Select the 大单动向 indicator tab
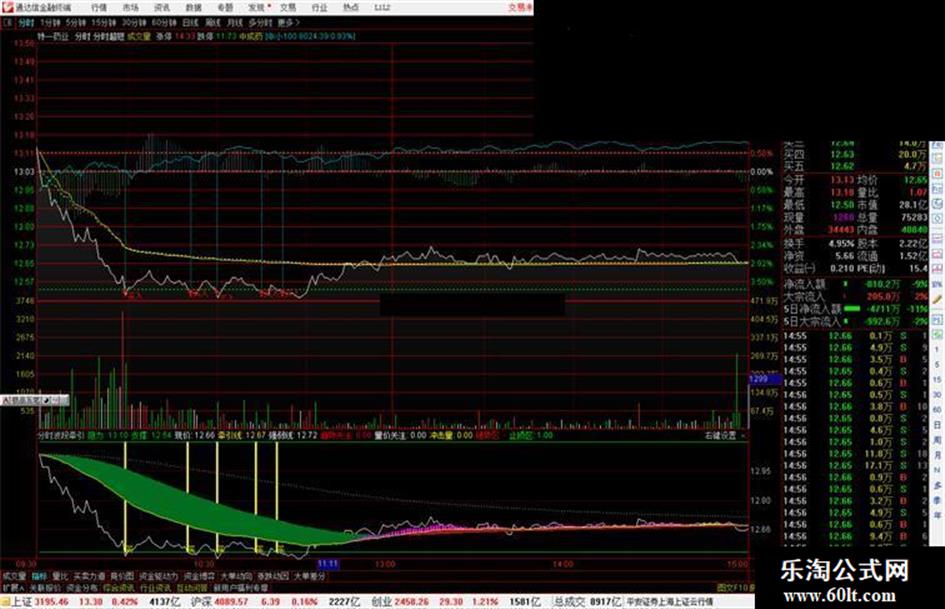The width and height of the screenshot is (945, 609). coord(236,577)
